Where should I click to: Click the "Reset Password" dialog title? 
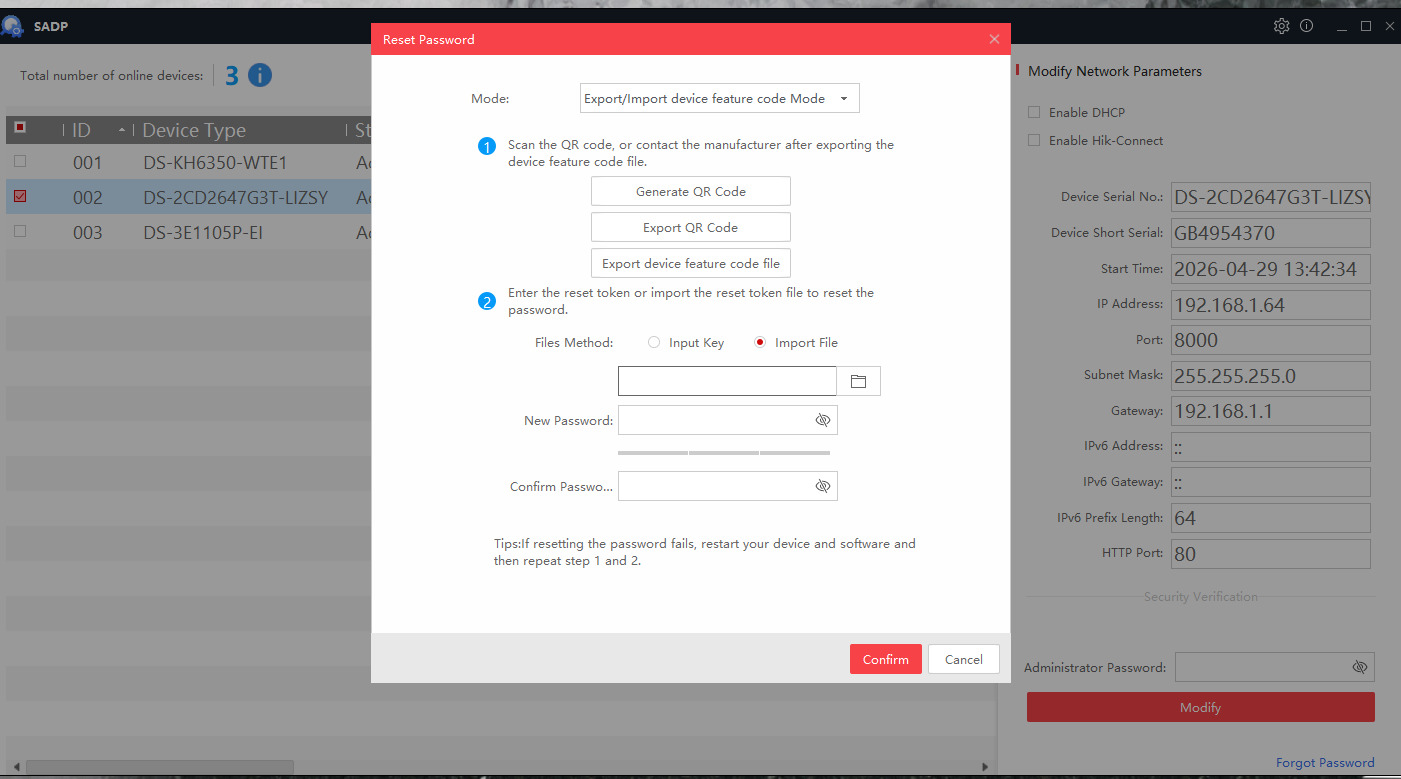[x=429, y=39]
